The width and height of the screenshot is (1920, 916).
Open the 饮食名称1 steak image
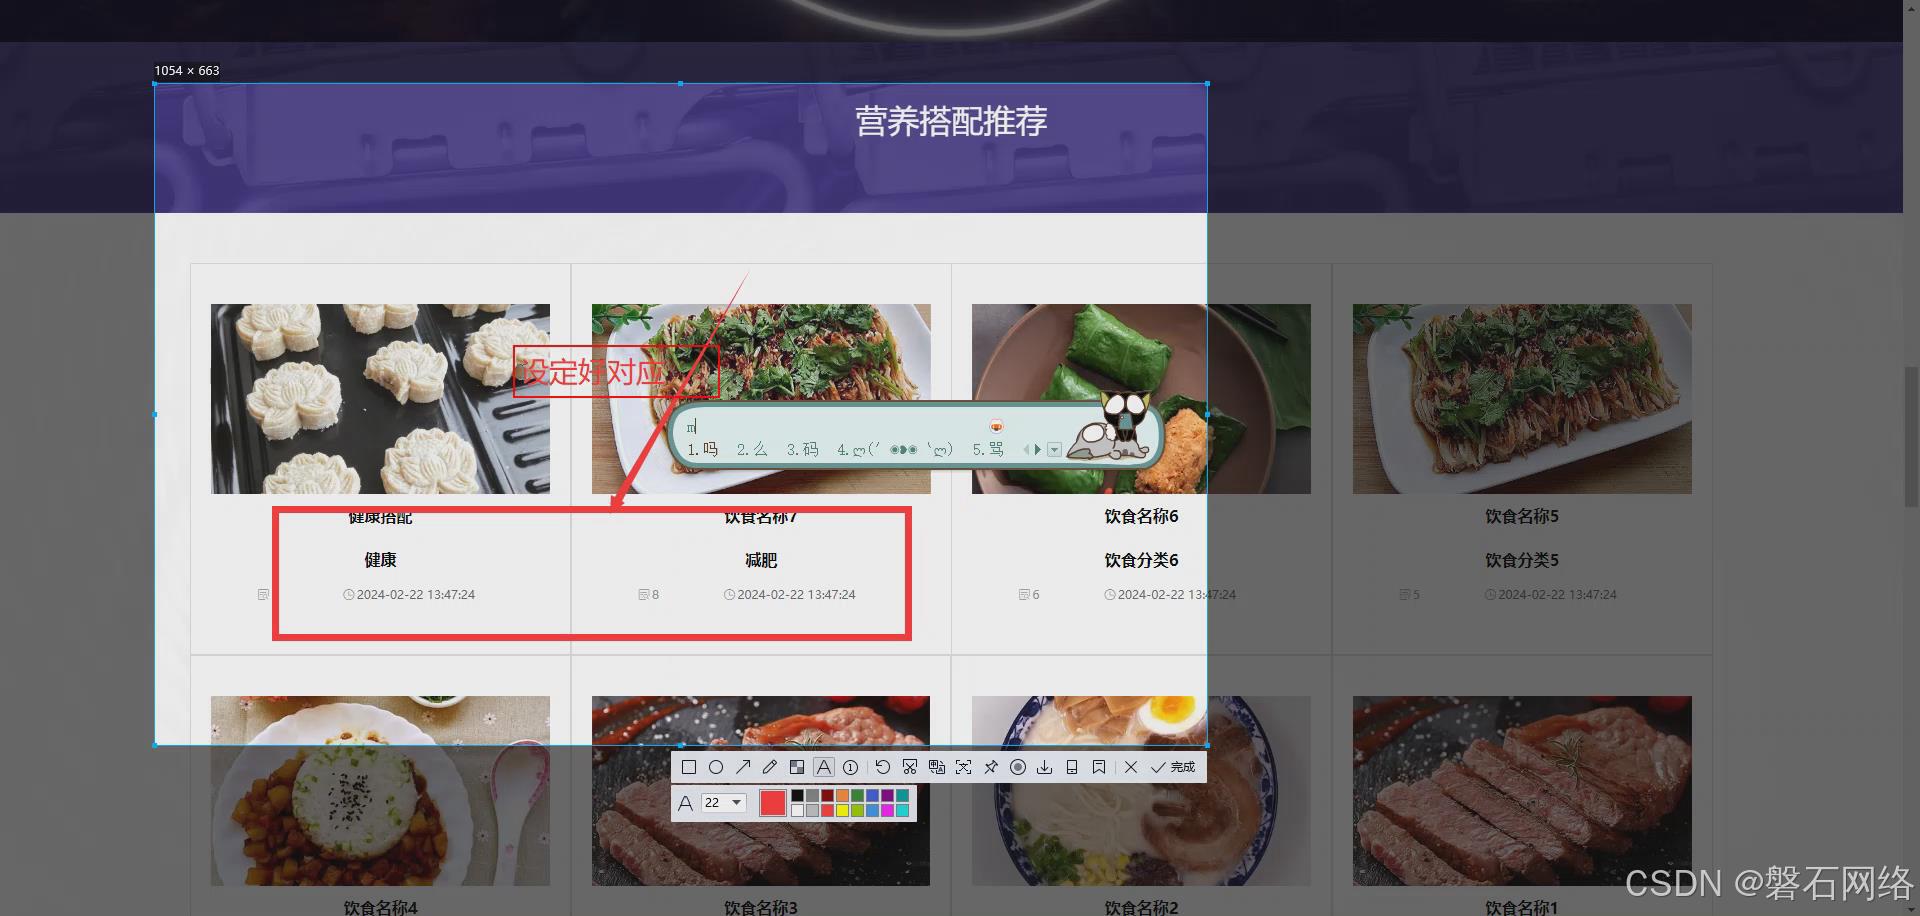click(x=1522, y=790)
